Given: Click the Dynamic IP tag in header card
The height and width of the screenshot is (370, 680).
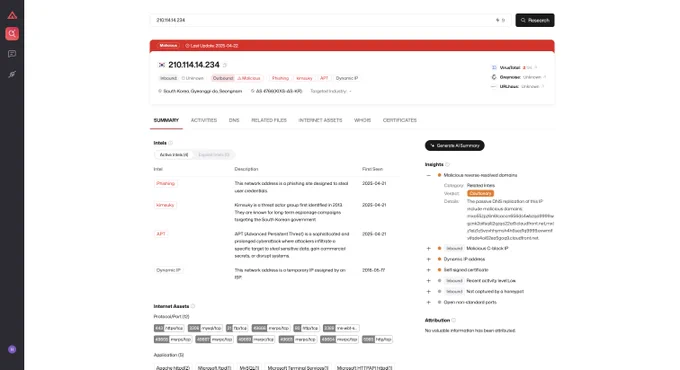Looking at the screenshot, I should tap(347, 79).
